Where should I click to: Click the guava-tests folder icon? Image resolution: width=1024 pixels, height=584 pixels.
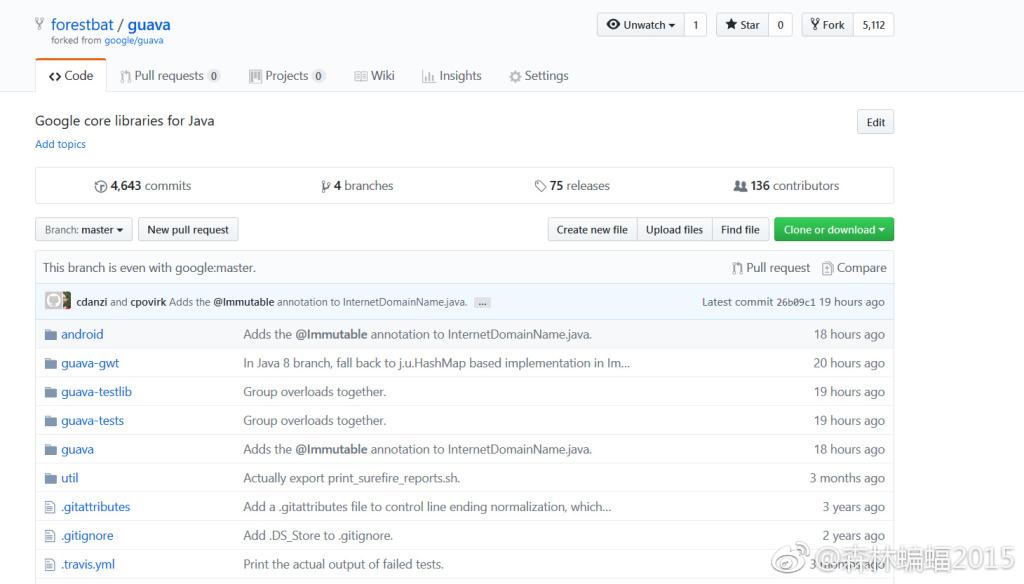coord(51,421)
